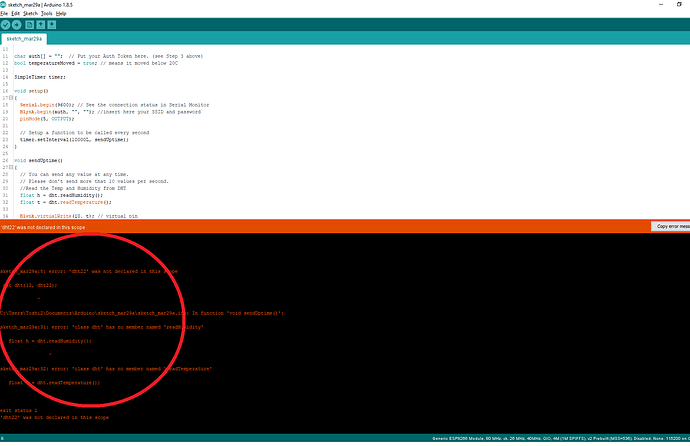The width and height of the screenshot is (690, 446).
Task: Click the Save sketch toolbar icon
Action: 51,25
